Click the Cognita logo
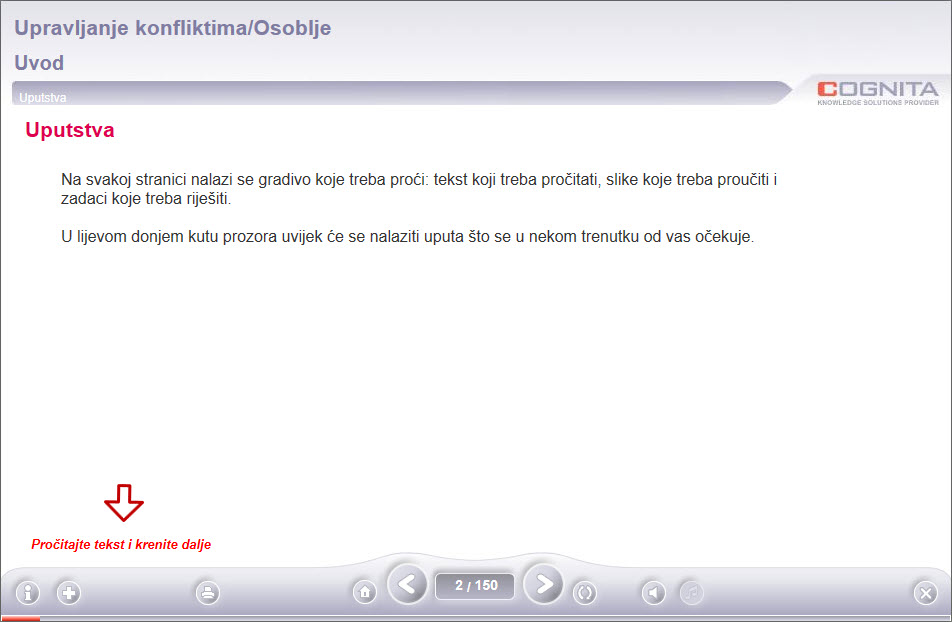 point(877,92)
